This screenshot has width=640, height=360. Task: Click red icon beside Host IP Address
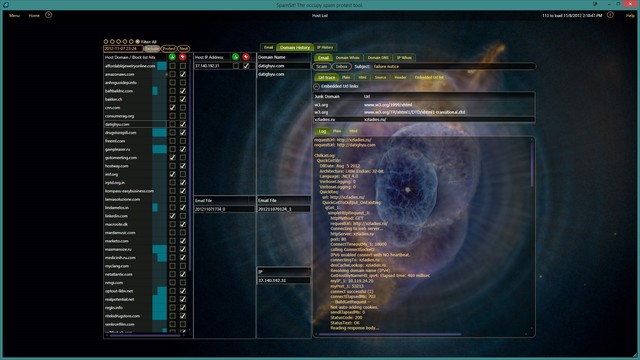[x=246, y=57]
